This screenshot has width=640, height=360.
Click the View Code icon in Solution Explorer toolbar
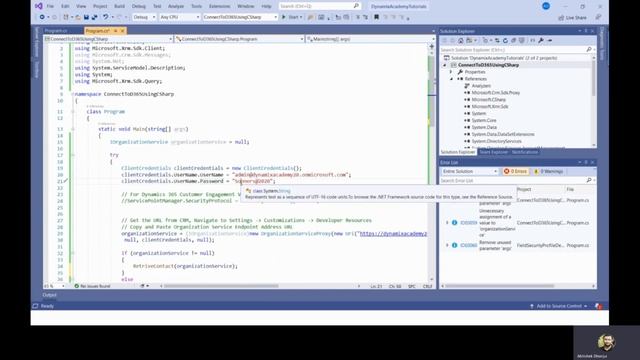(x=533, y=40)
